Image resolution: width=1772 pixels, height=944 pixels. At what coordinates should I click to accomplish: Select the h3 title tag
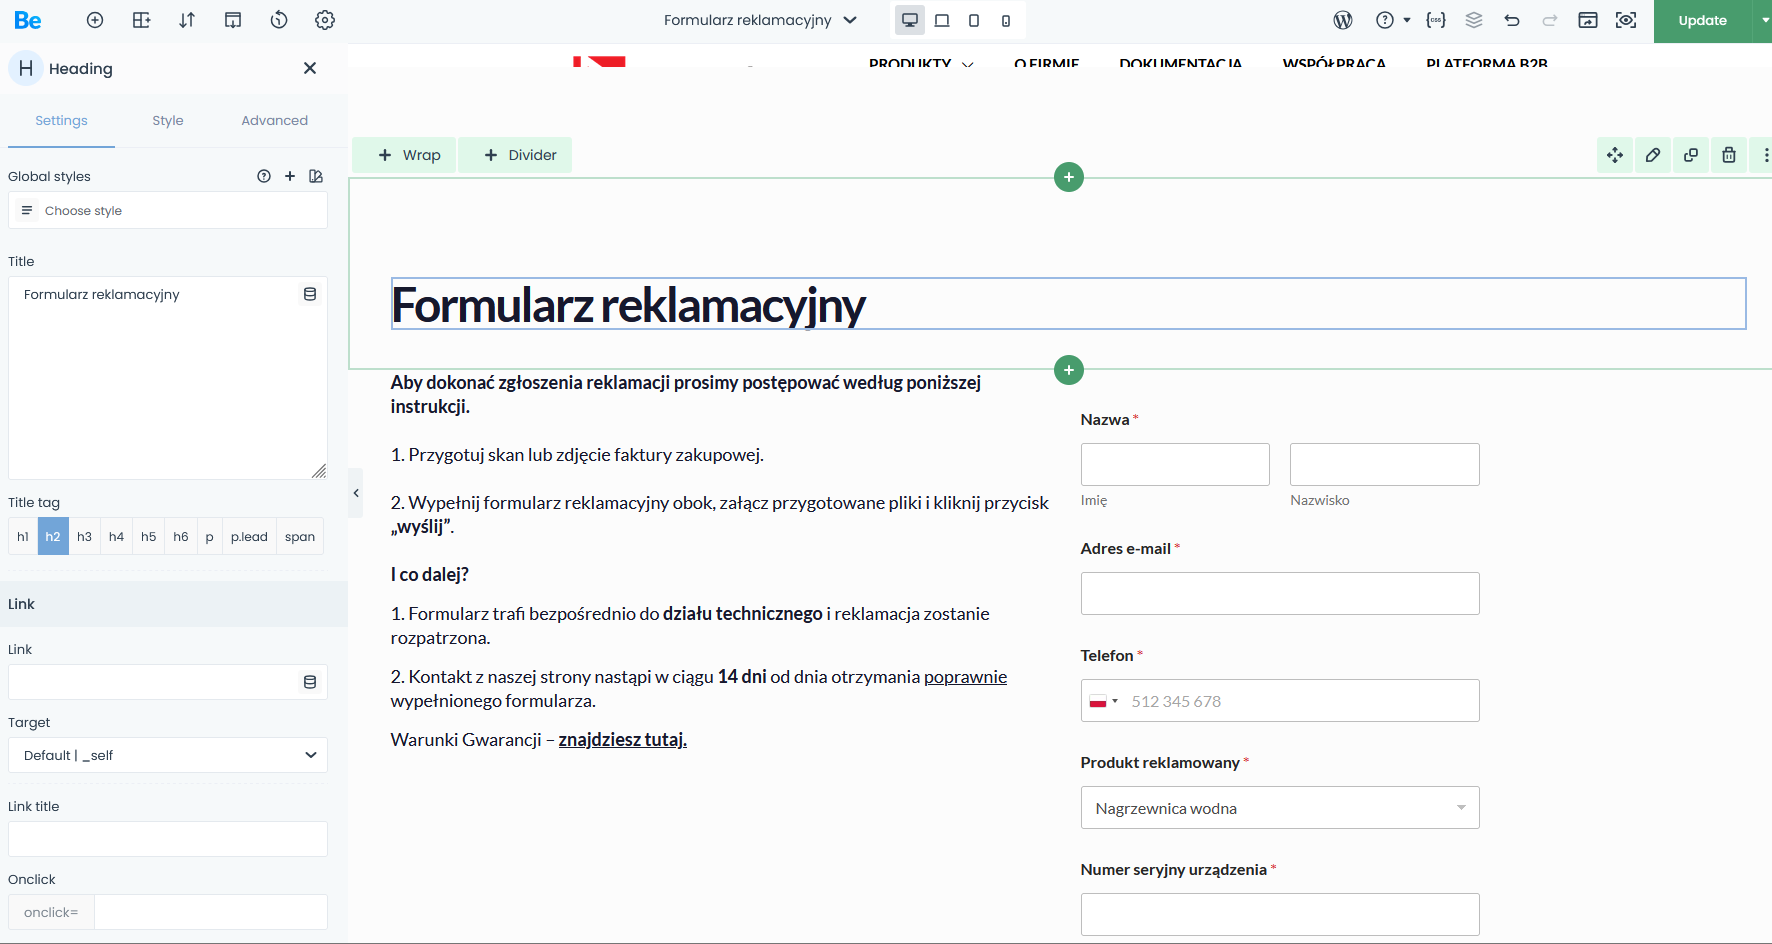pos(85,537)
